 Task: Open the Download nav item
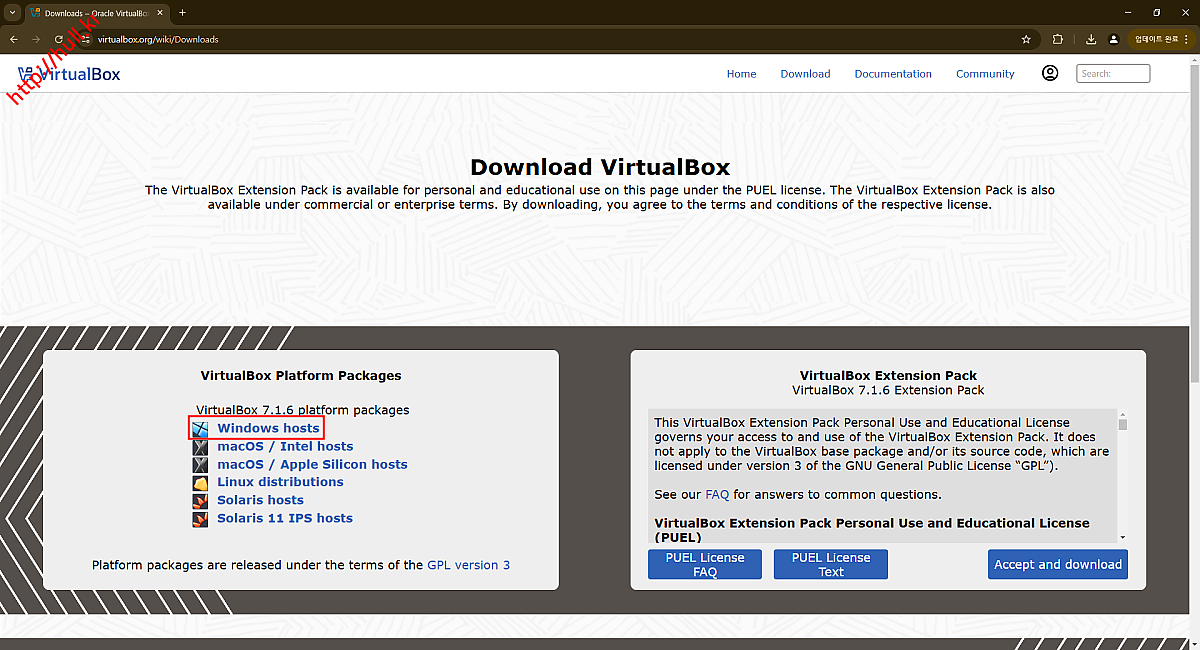(x=806, y=74)
